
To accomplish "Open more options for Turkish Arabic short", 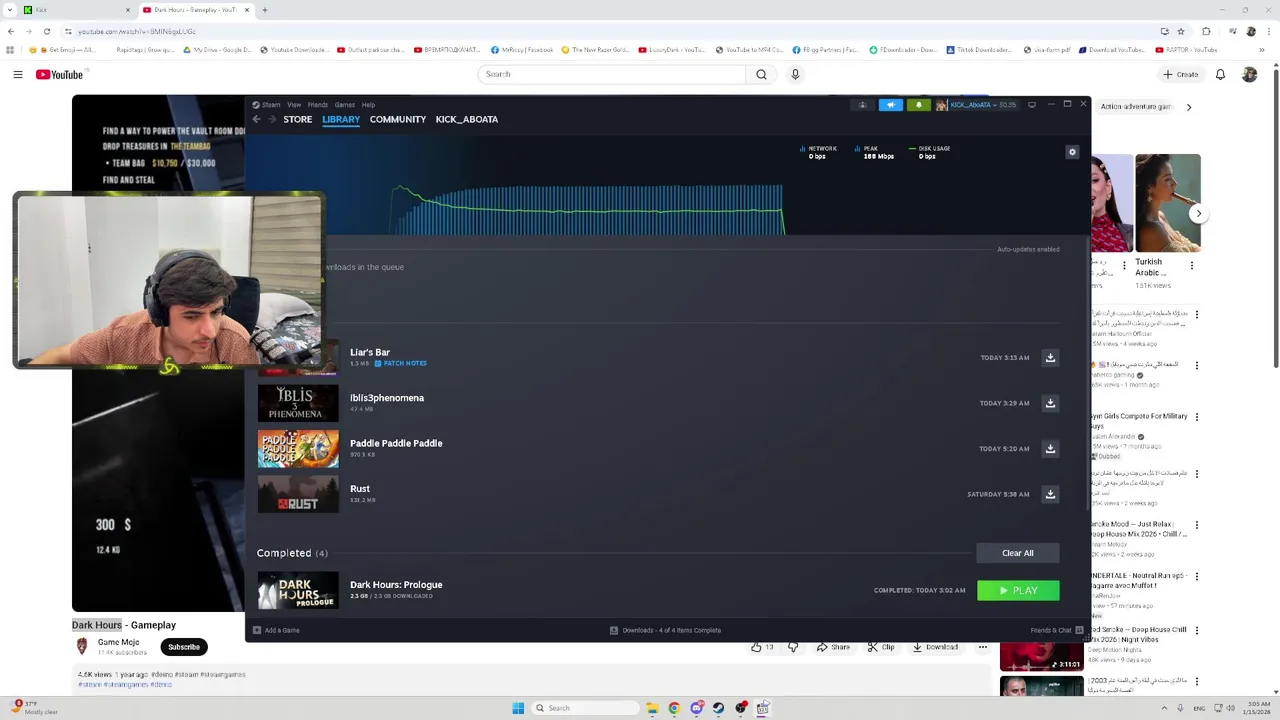I will 1191,265.
